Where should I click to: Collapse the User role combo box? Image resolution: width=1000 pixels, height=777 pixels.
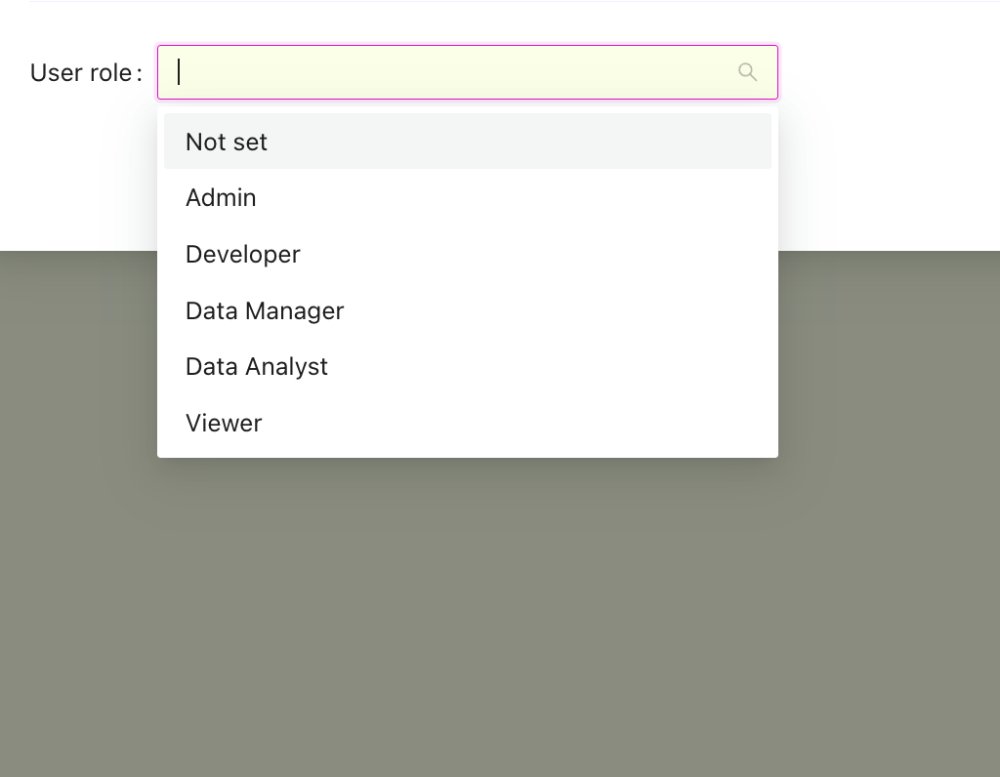click(747, 72)
